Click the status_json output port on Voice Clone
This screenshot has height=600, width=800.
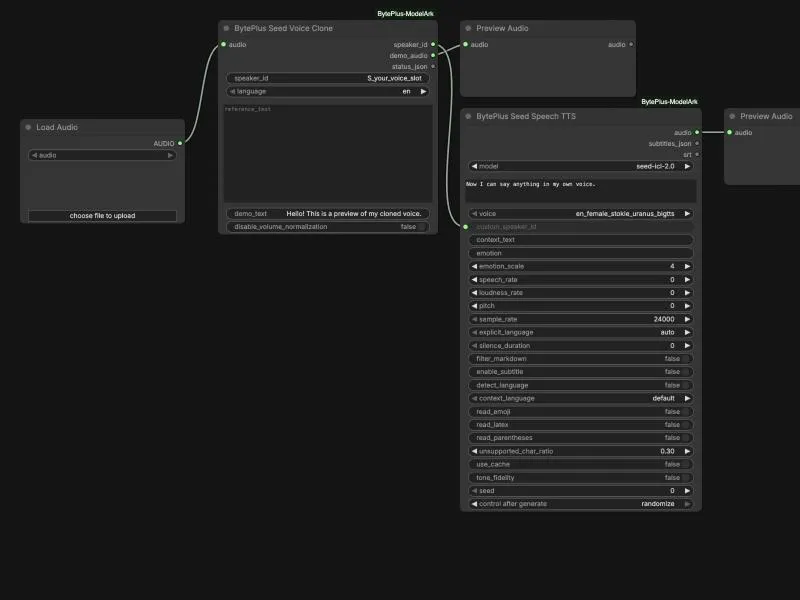(x=433, y=66)
